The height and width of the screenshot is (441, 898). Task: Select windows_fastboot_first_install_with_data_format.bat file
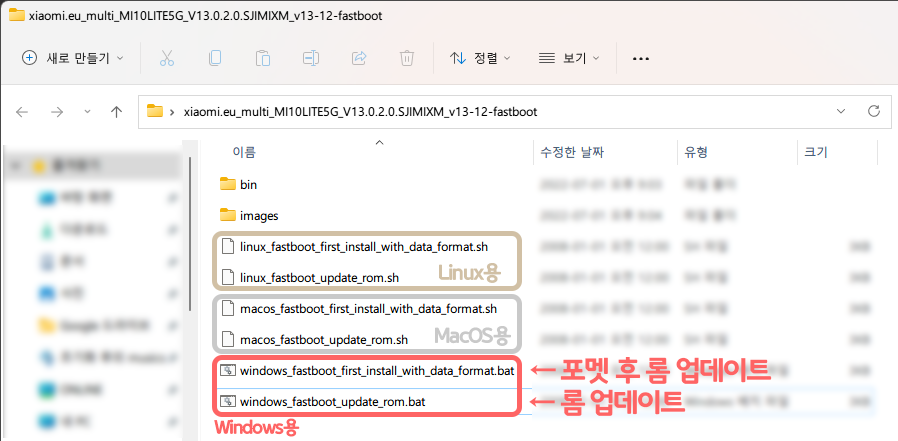[x=377, y=371]
